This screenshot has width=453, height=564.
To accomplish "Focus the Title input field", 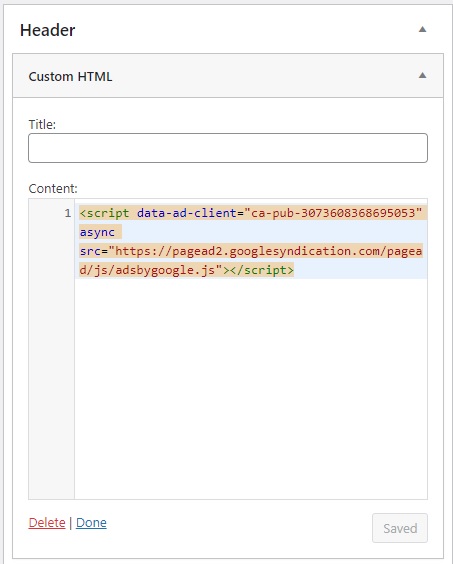I will pos(228,148).
